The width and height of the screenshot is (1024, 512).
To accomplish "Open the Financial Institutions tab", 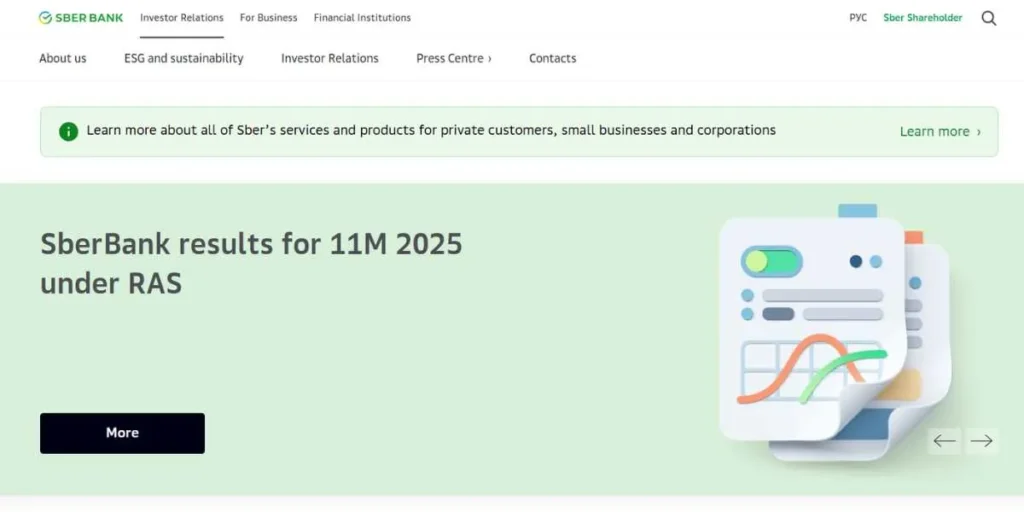I will point(362,18).
